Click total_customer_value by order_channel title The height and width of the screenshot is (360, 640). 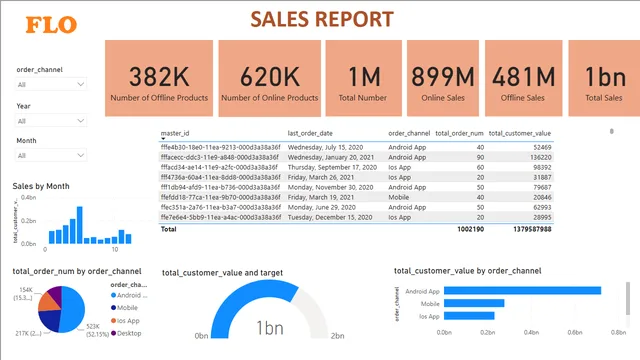tap(467, 271)
